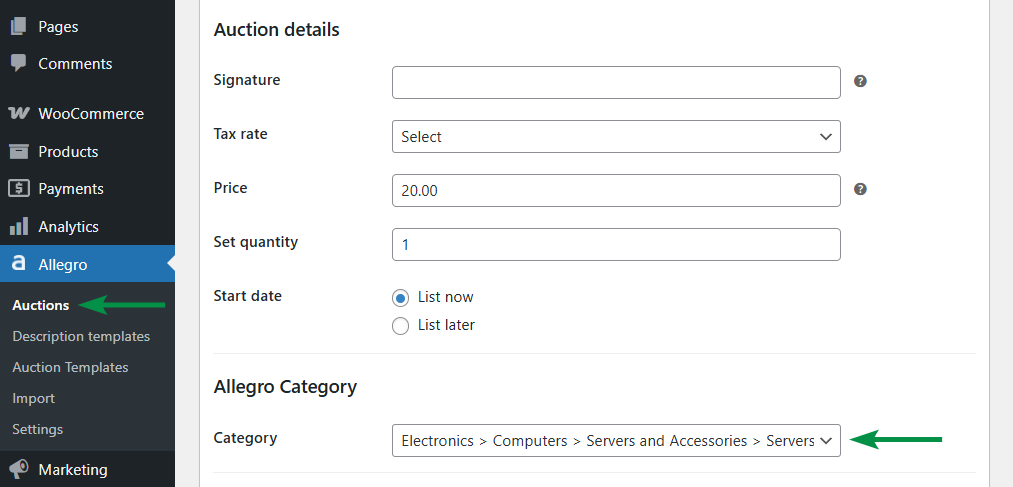Open help tooltip next to Signature field
Viewport: 1013px width, 487px height.
pos(860,81)
